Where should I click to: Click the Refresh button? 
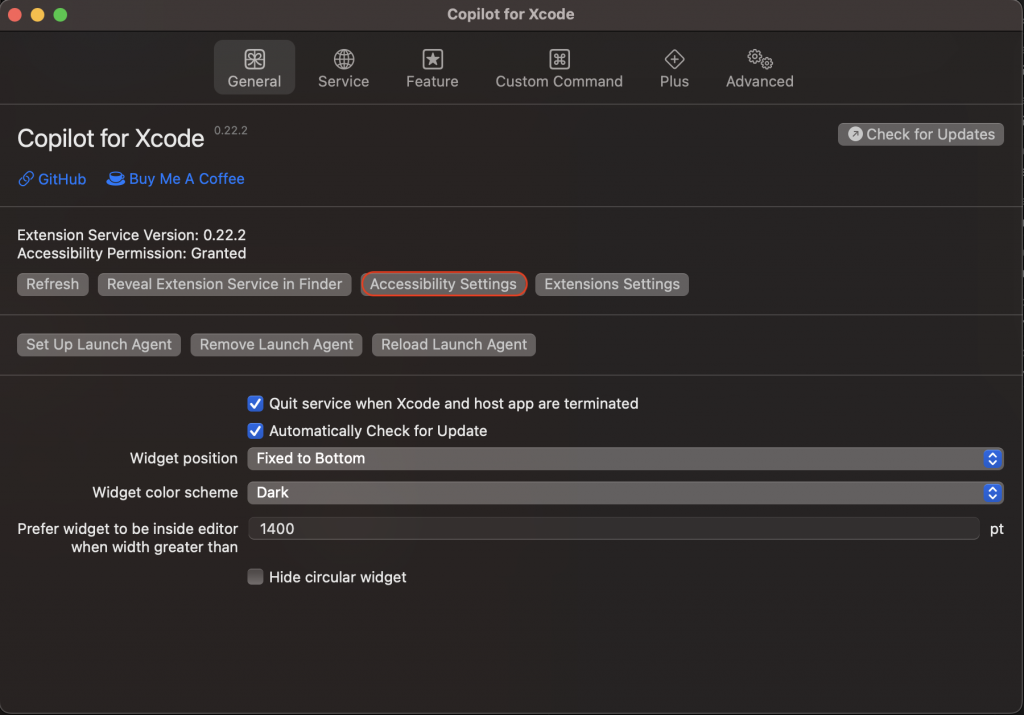click(53, 284)
